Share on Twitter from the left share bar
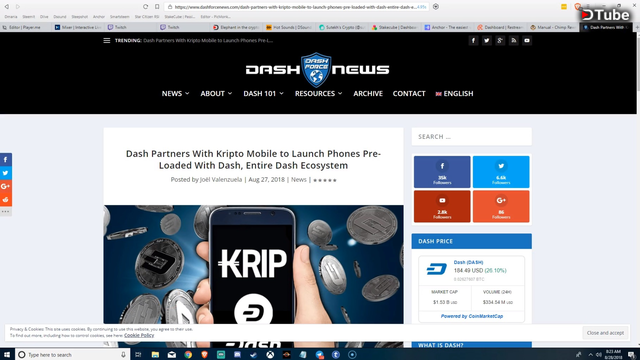Screen dimensions: 640x360 point(6,173)
